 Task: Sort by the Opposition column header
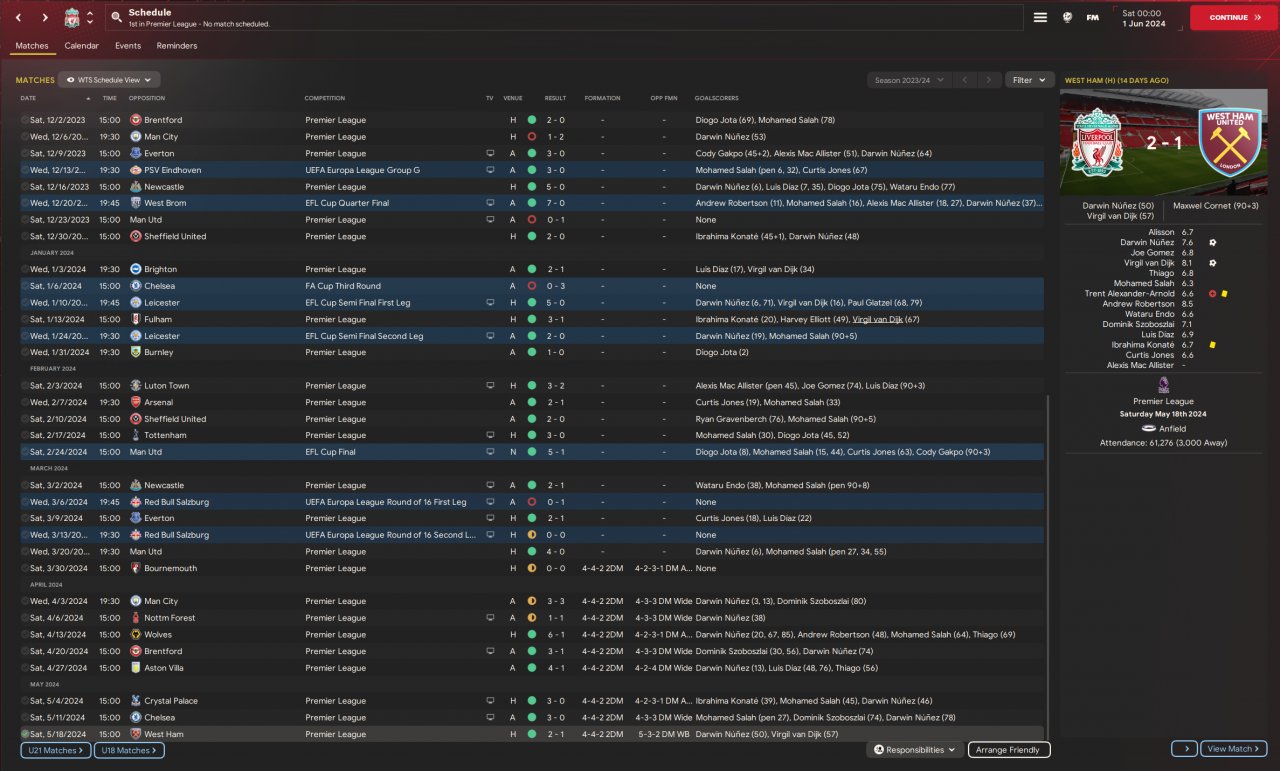click(147, 98)
